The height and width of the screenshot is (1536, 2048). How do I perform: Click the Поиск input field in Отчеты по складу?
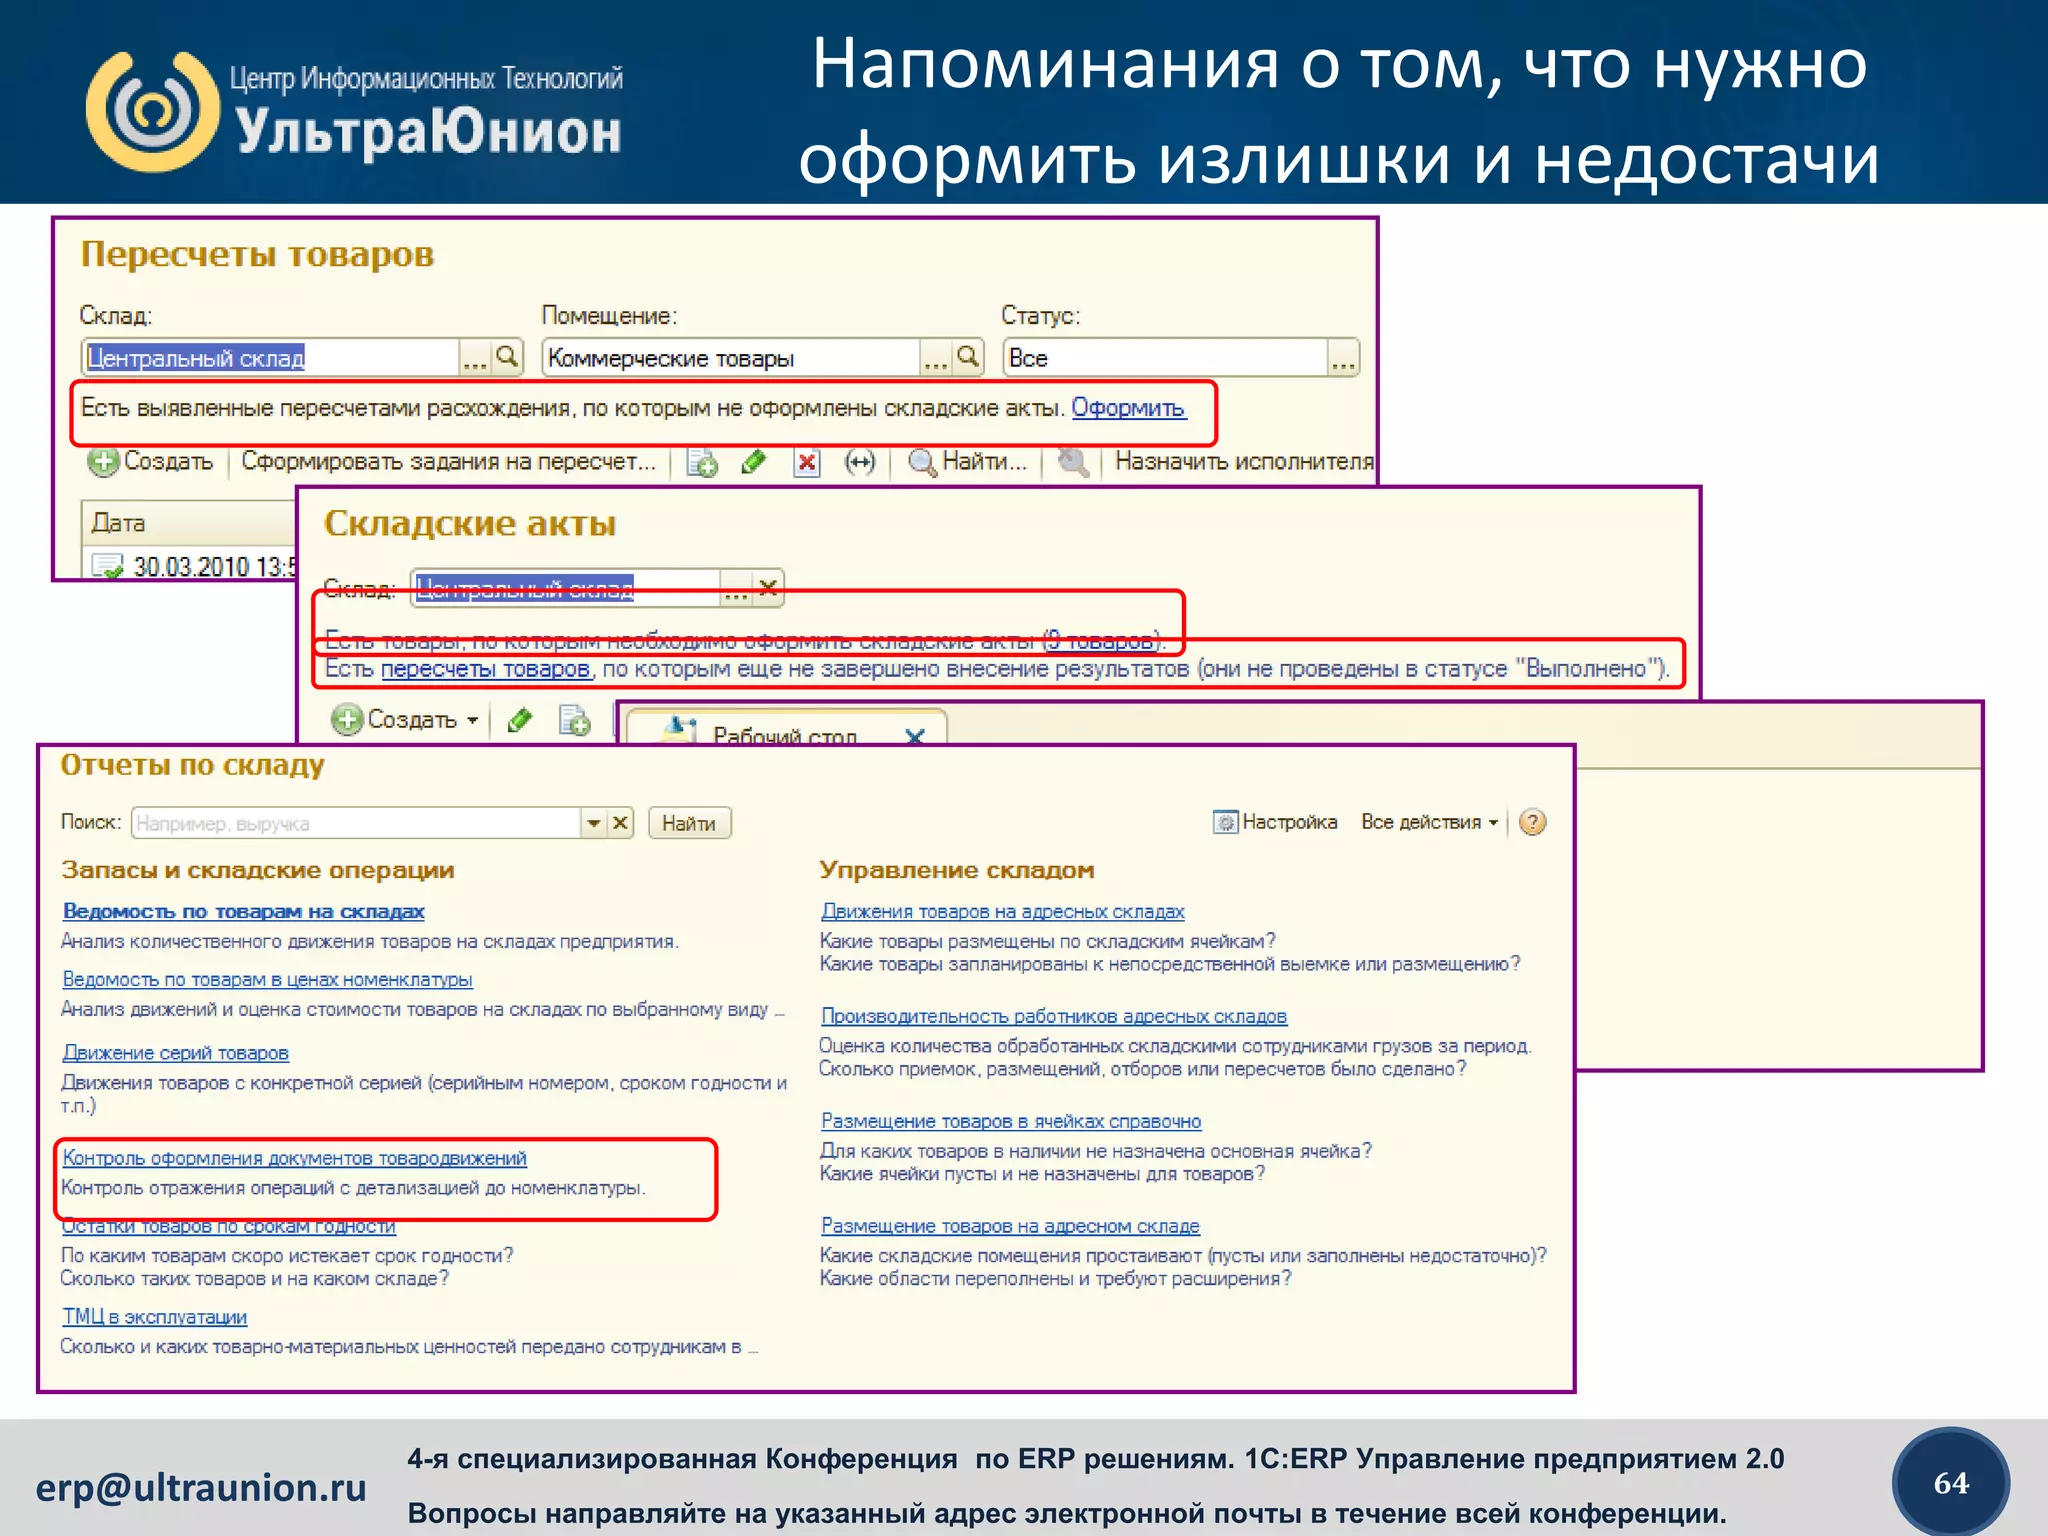tap(356, 823)
